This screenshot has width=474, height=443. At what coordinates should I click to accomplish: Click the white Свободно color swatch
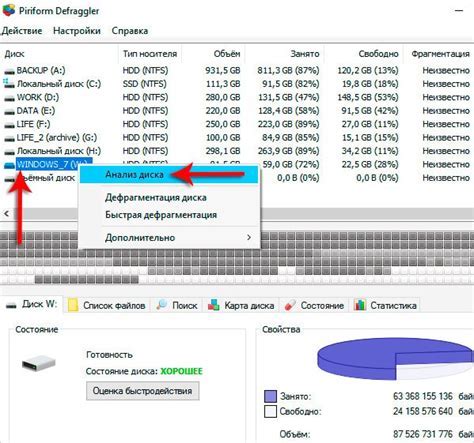270,411
